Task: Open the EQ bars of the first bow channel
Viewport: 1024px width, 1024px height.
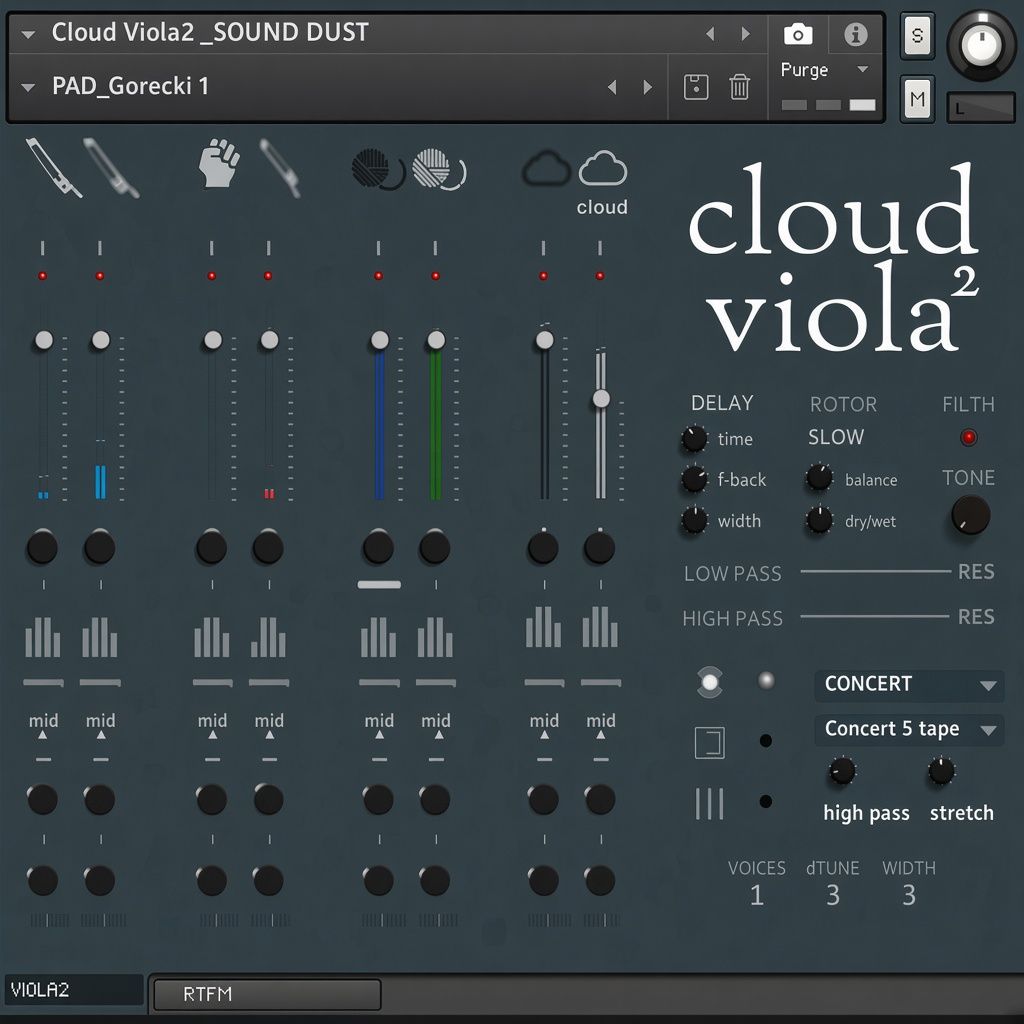Action: pyautogui.click(x=43, y=637)
